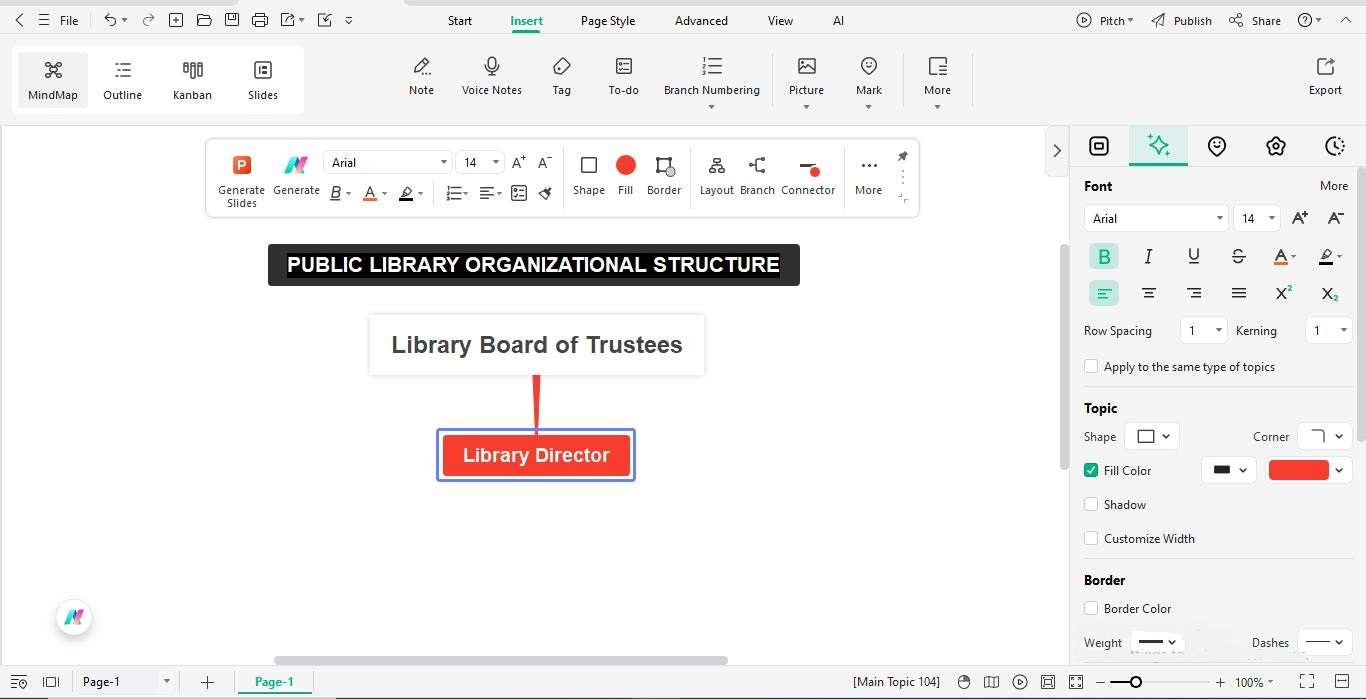Switch to Kanban view

coord(192,78)
